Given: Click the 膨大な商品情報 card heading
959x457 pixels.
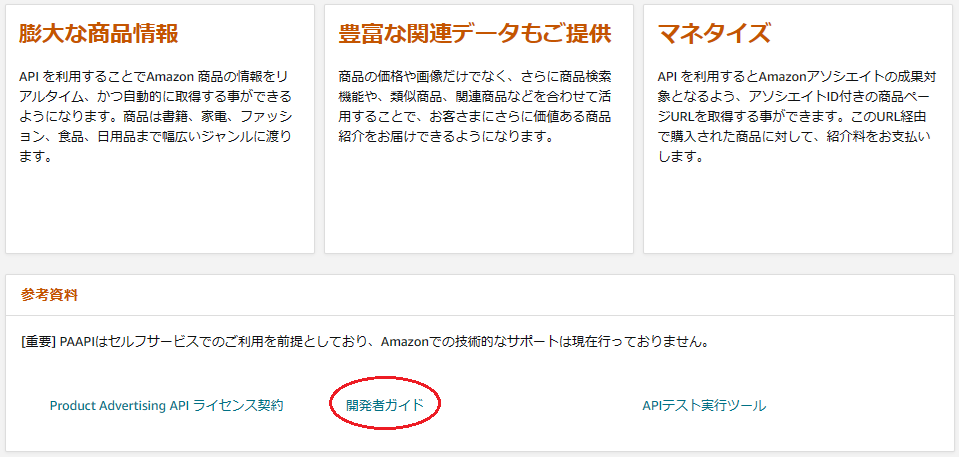Looking at the screenshot, I should (98, 34).
